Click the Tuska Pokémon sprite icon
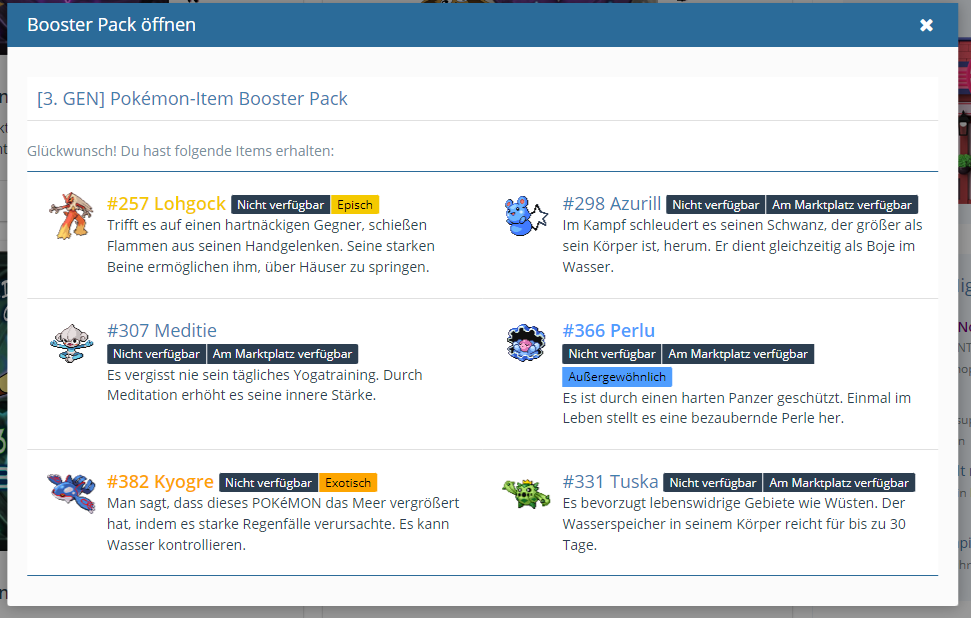Viewport: 971px width, 618px height. (x=526, y=493)
